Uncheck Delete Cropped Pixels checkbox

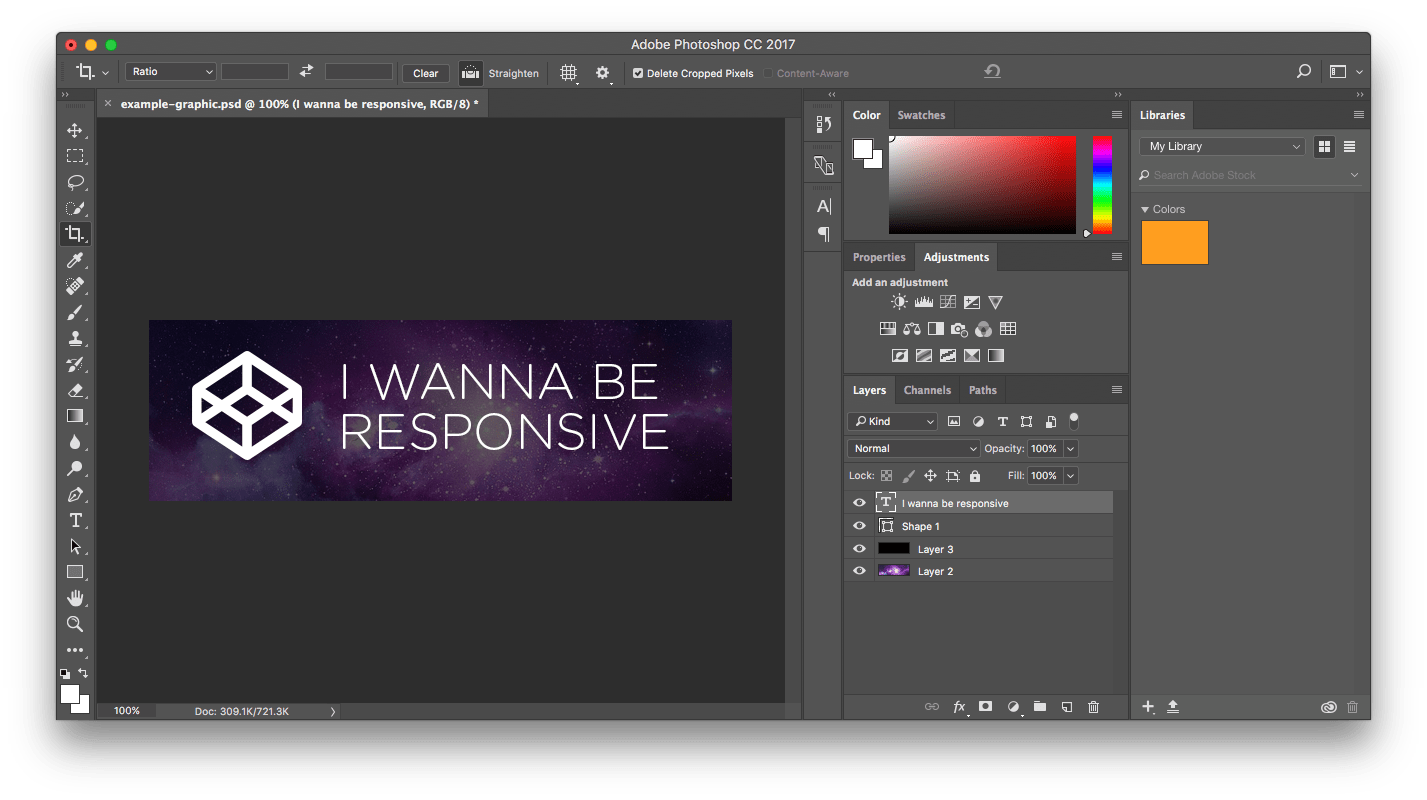638,73
